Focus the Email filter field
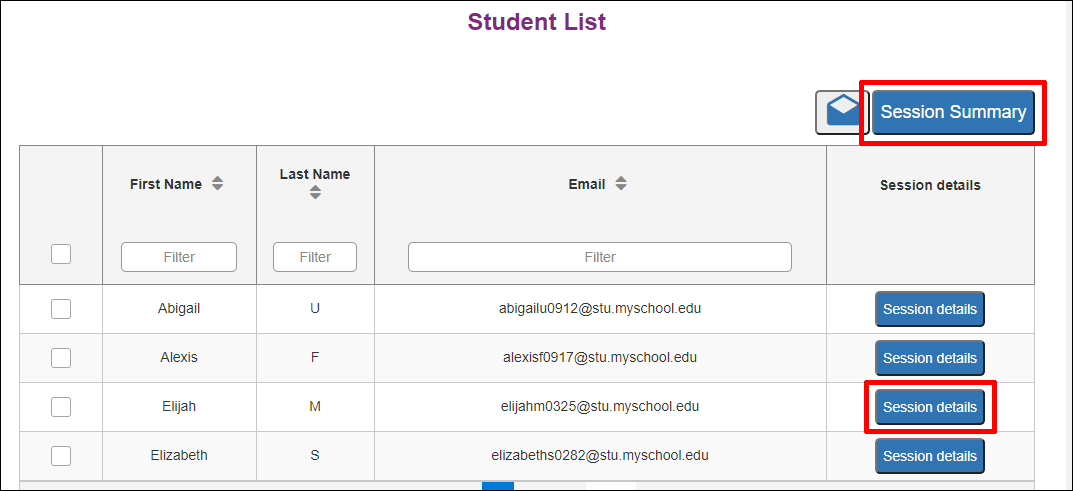This screenshot has width=1073, height=491. click(600, 257)
